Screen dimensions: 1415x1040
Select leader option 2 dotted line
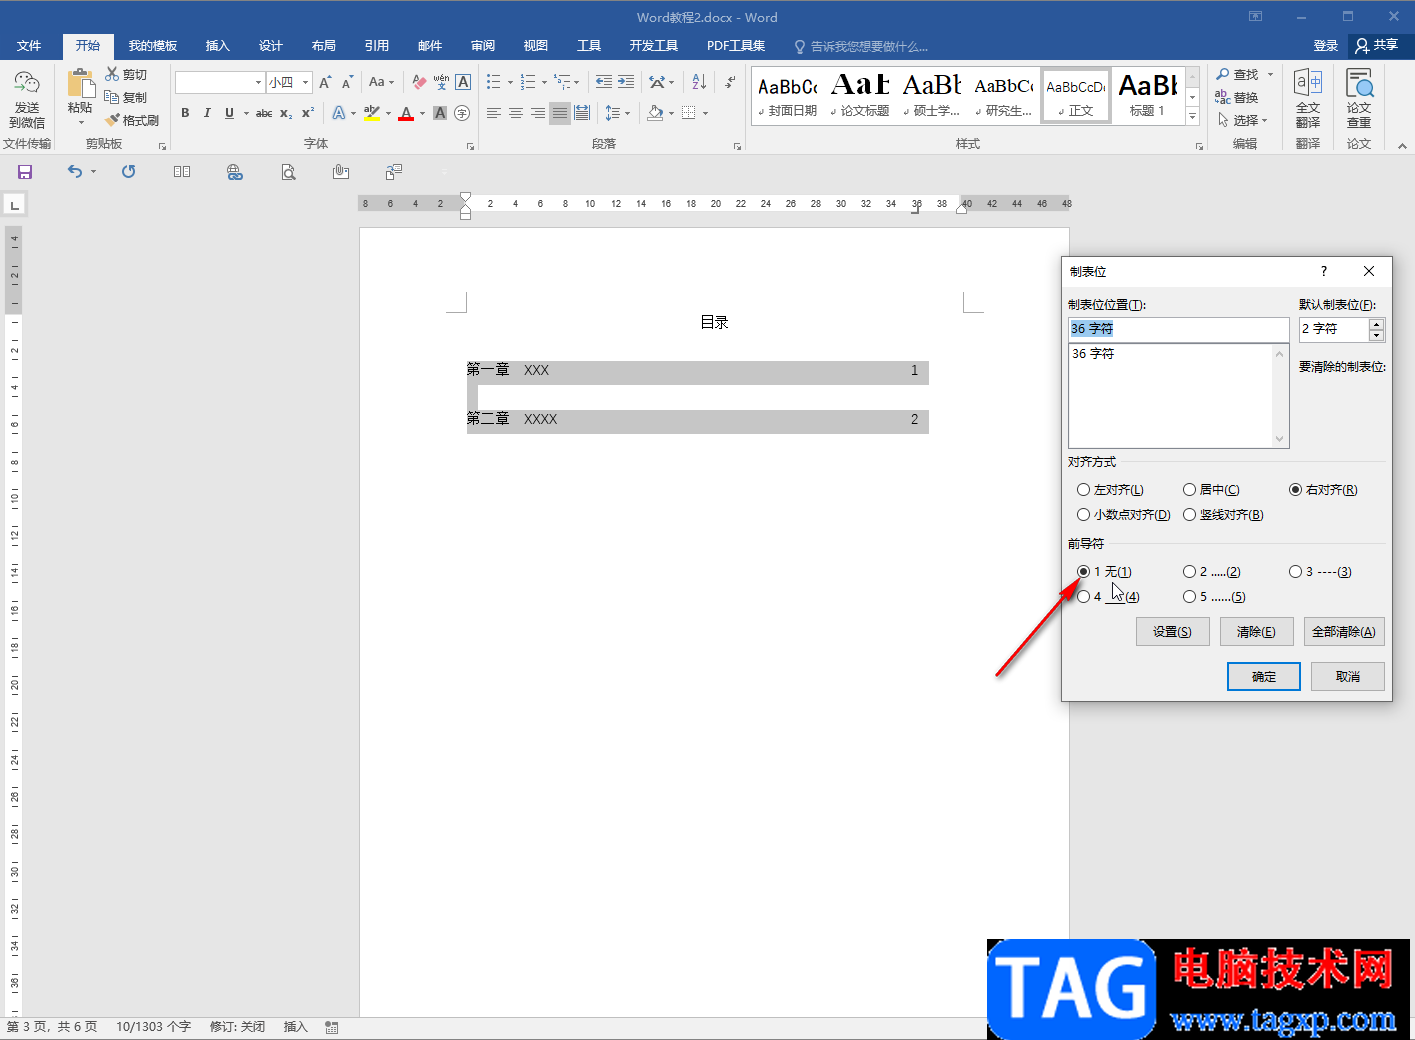1190,572
